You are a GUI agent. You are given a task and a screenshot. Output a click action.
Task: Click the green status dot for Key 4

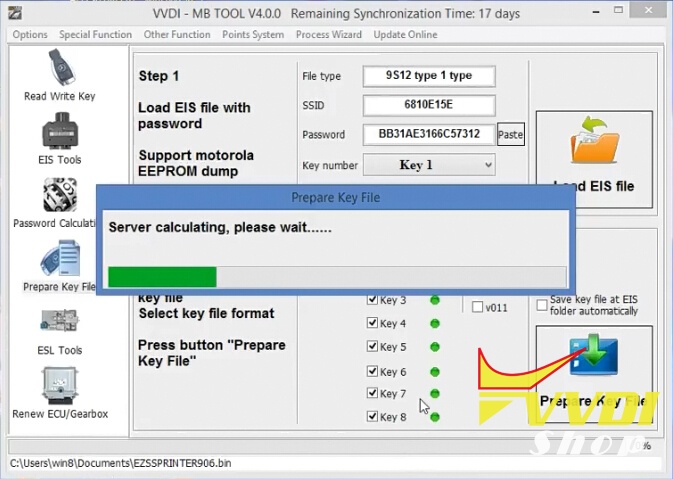click(x=435, y=323)
